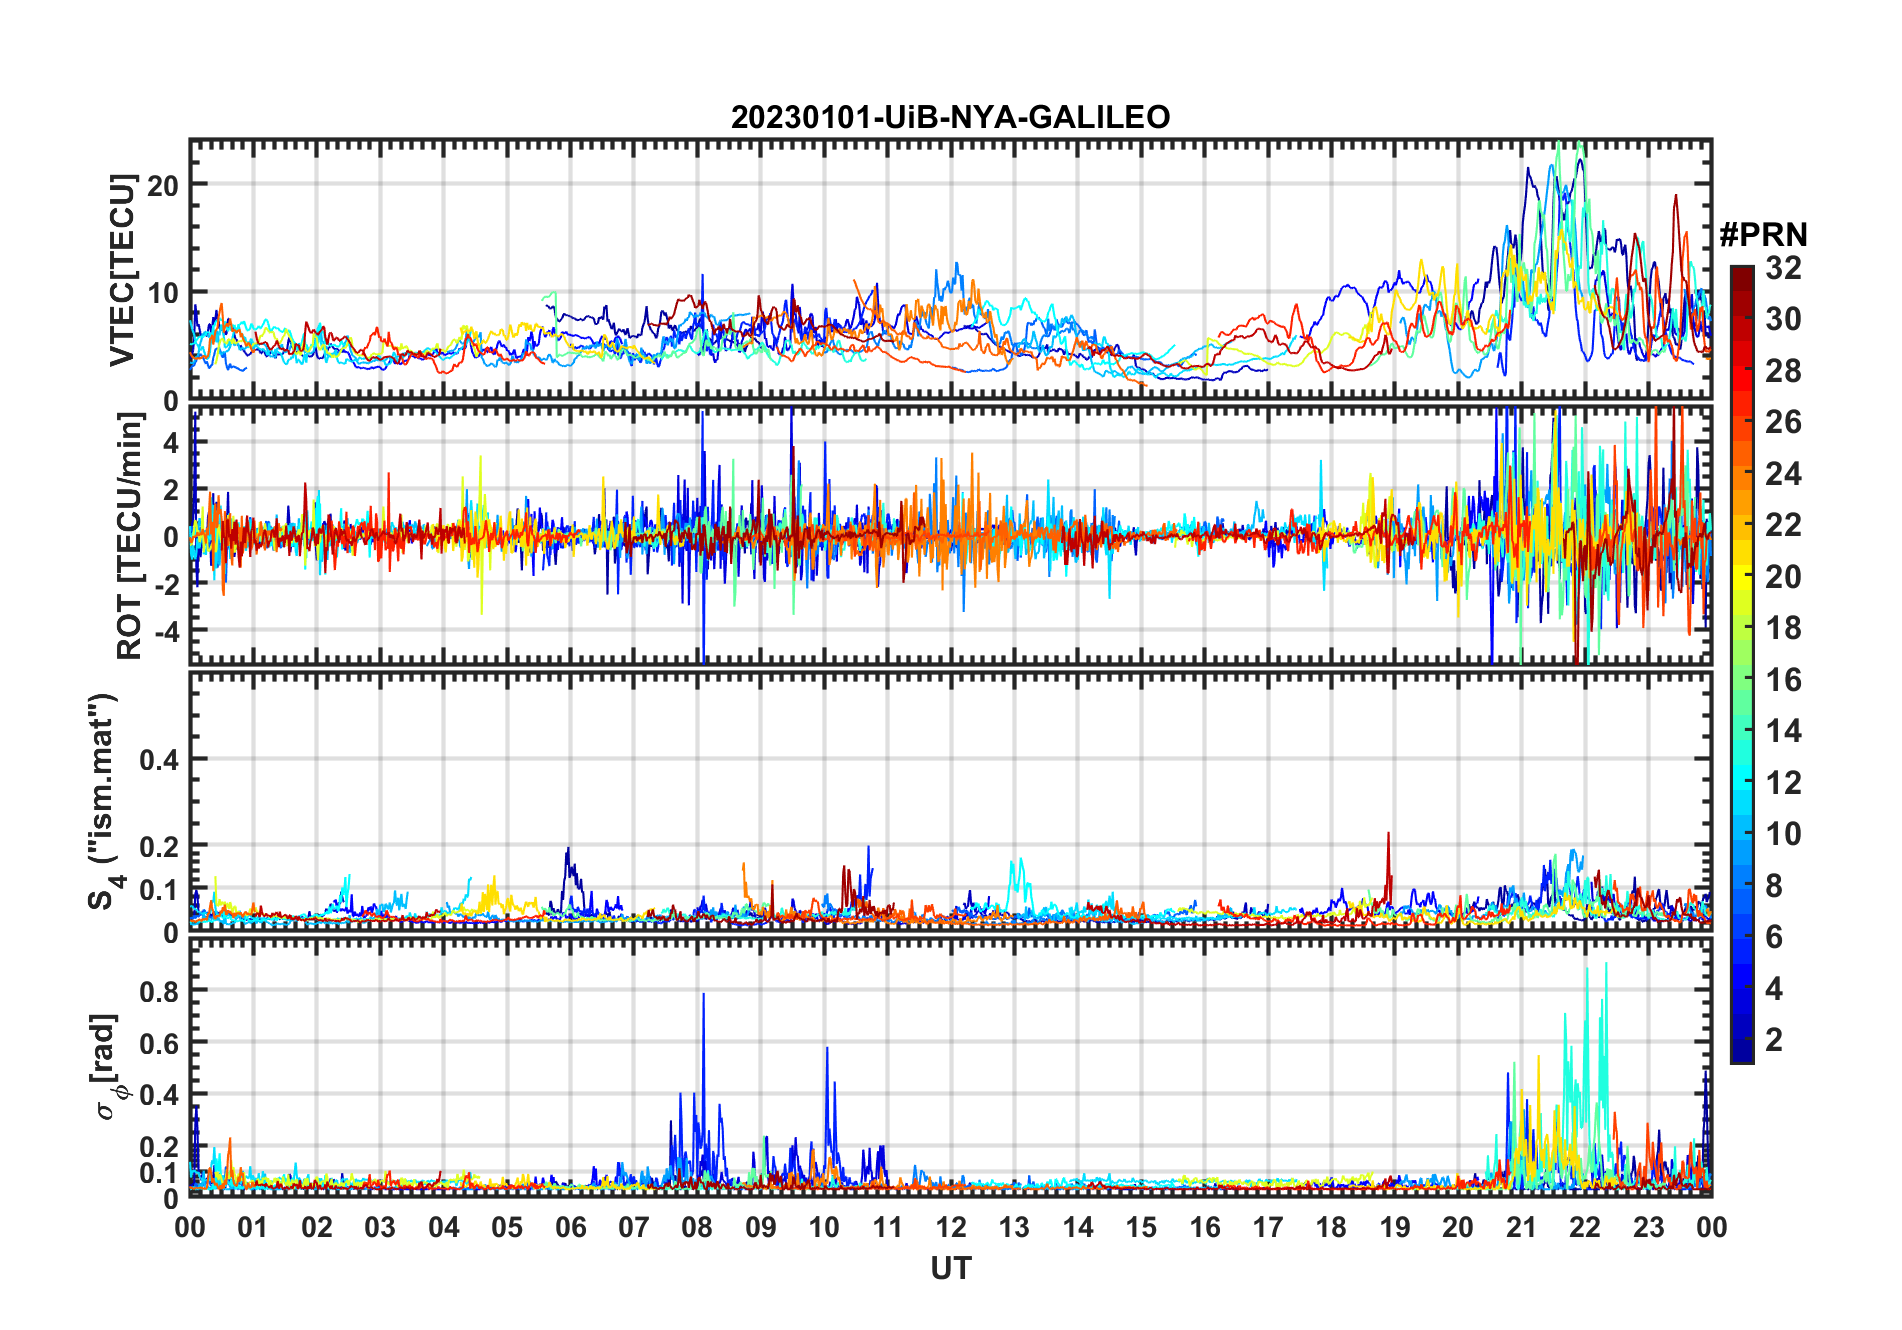Click the VTEC[TECU] axis label
Screen dimensions: 1902x1330
pos(122,270)
